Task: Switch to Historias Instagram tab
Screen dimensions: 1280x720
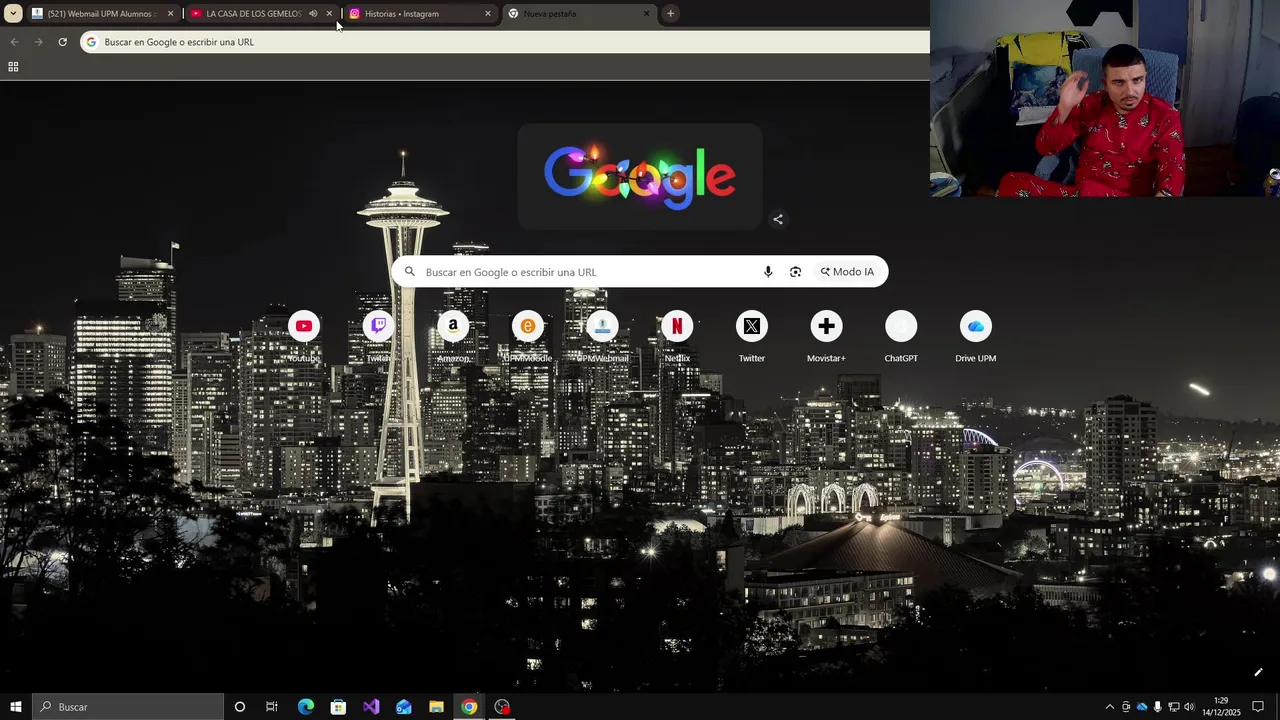Action: pyautogui.click(x=420, y=14)
